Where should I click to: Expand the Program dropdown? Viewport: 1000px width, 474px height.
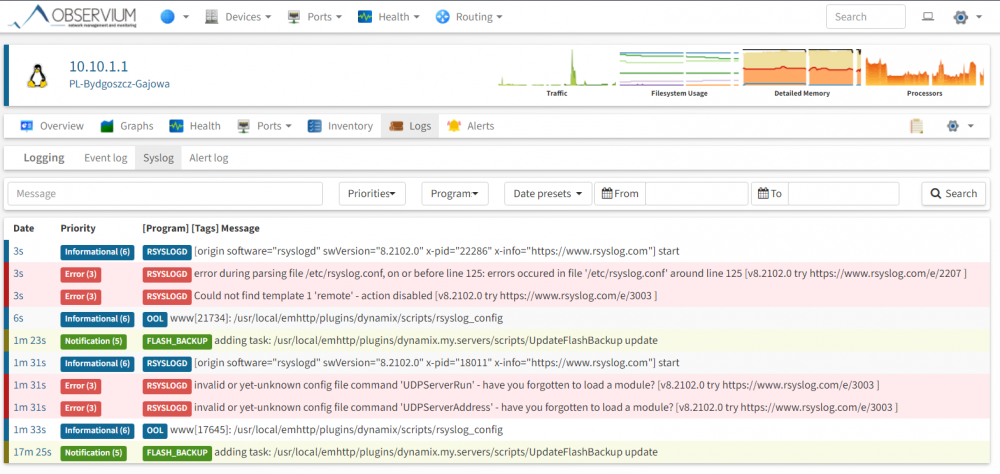point(455,193)
